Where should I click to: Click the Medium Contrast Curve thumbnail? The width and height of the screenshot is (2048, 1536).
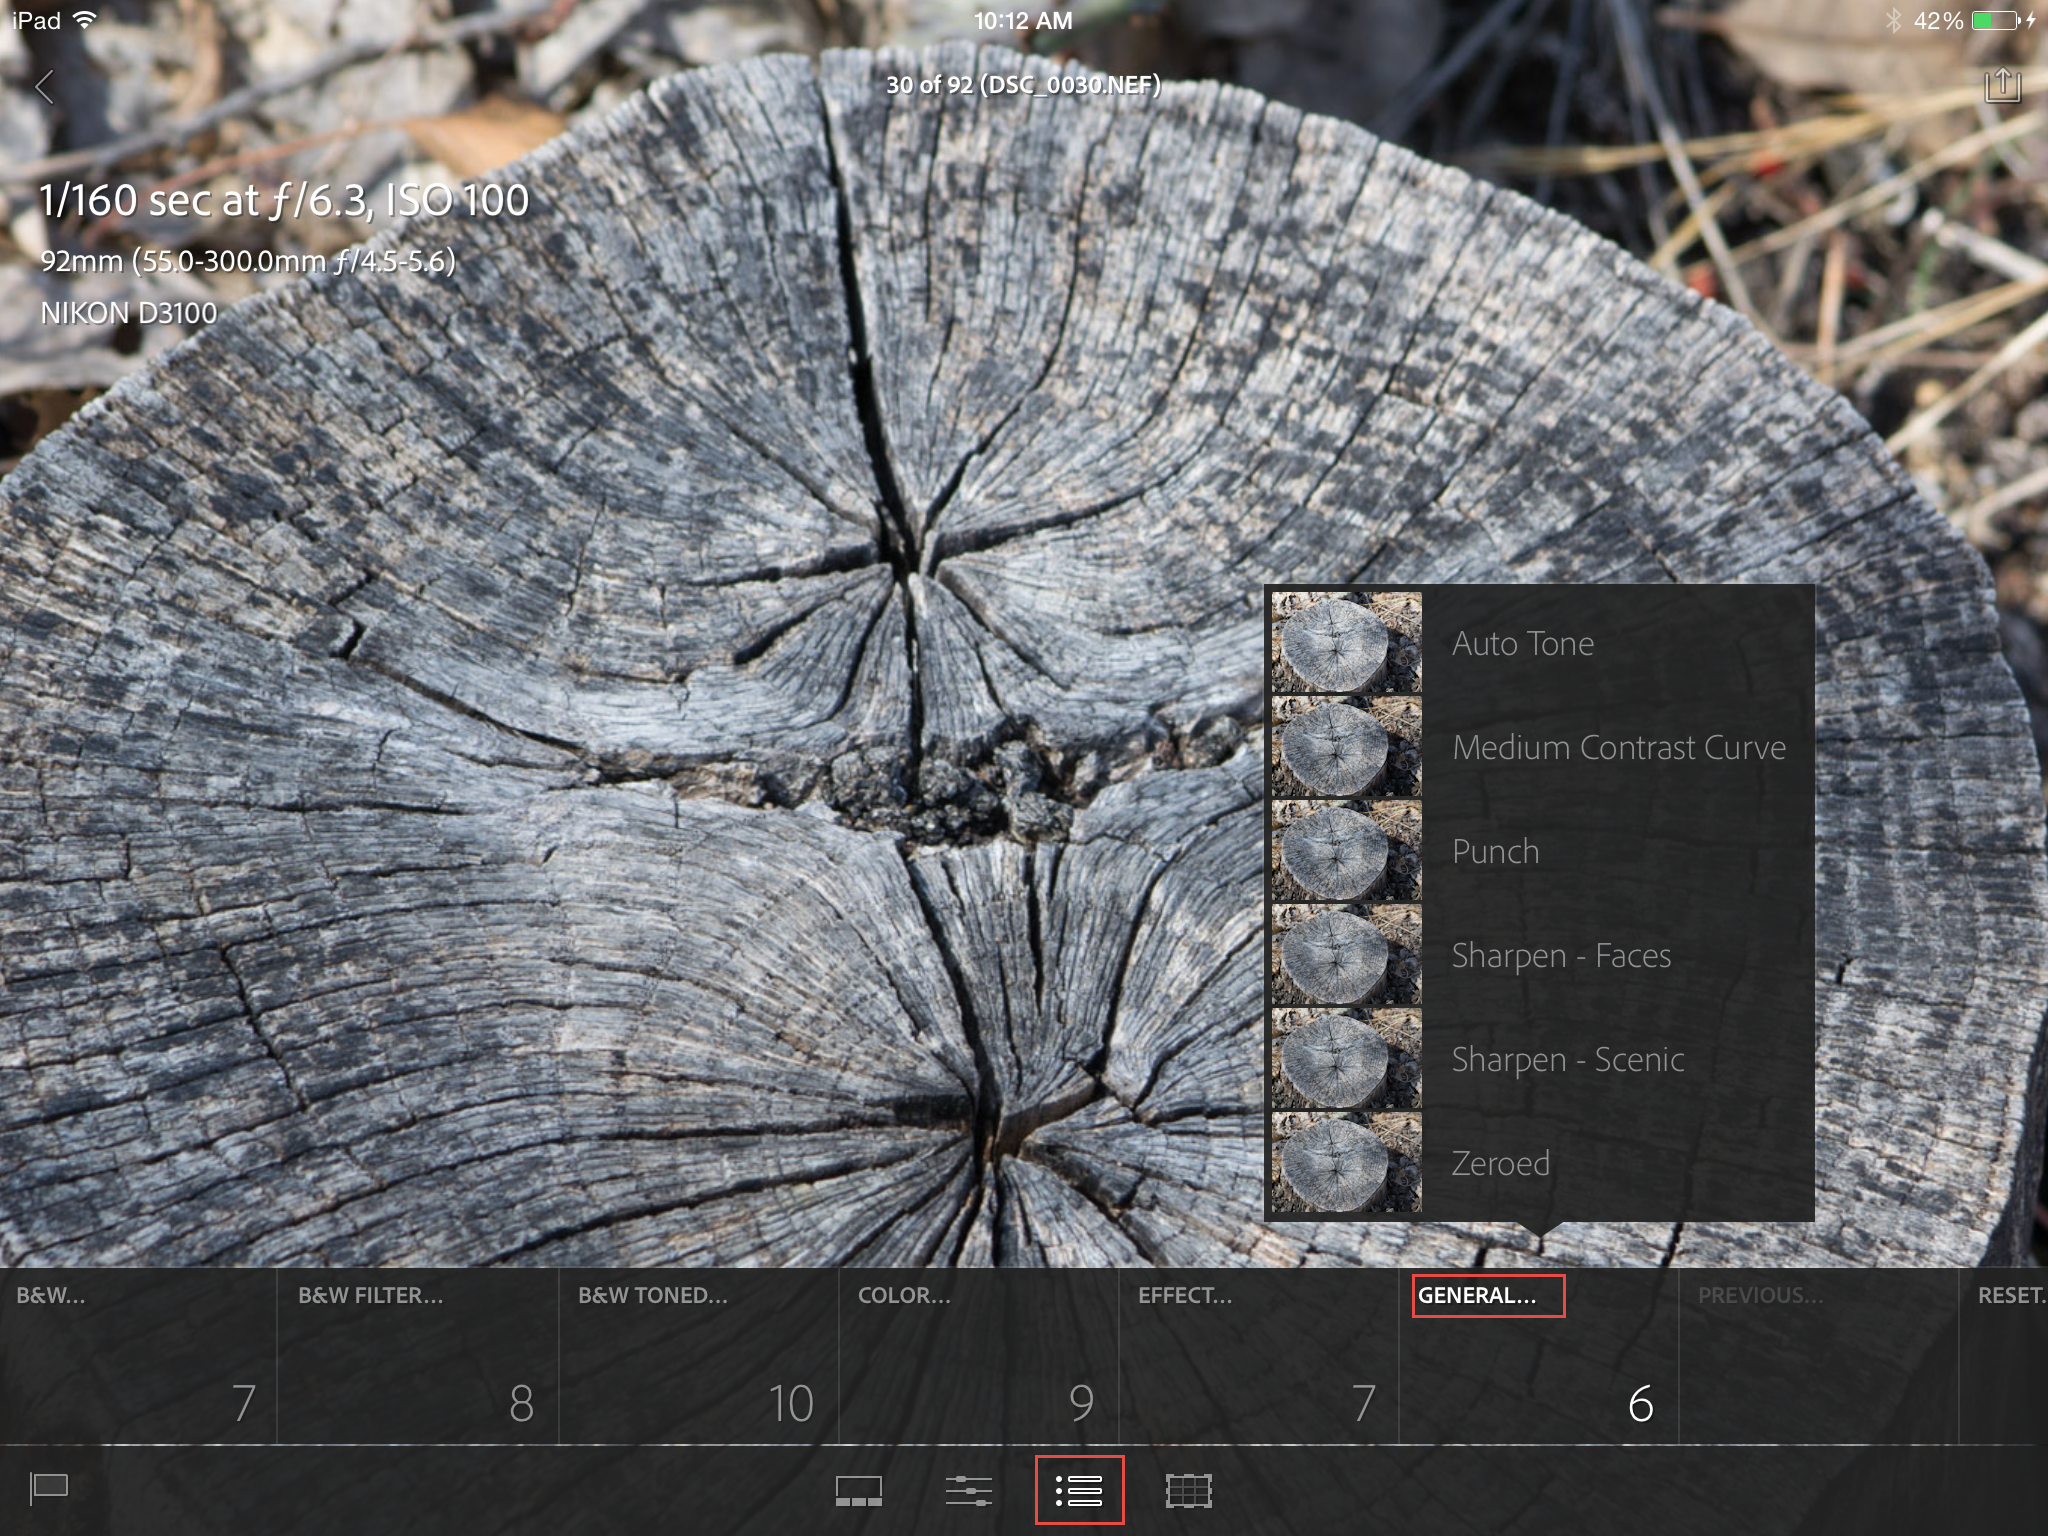click(1346, 747)
